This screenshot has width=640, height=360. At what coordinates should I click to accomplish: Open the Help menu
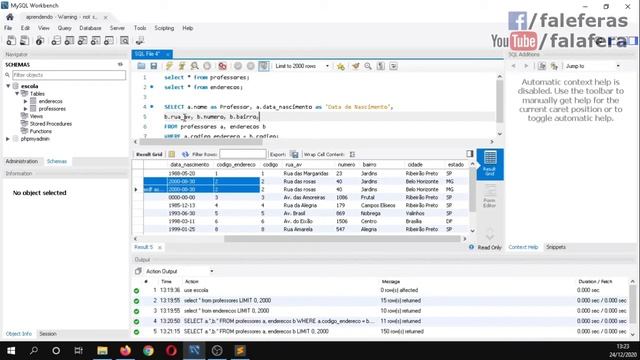[188, 28]
